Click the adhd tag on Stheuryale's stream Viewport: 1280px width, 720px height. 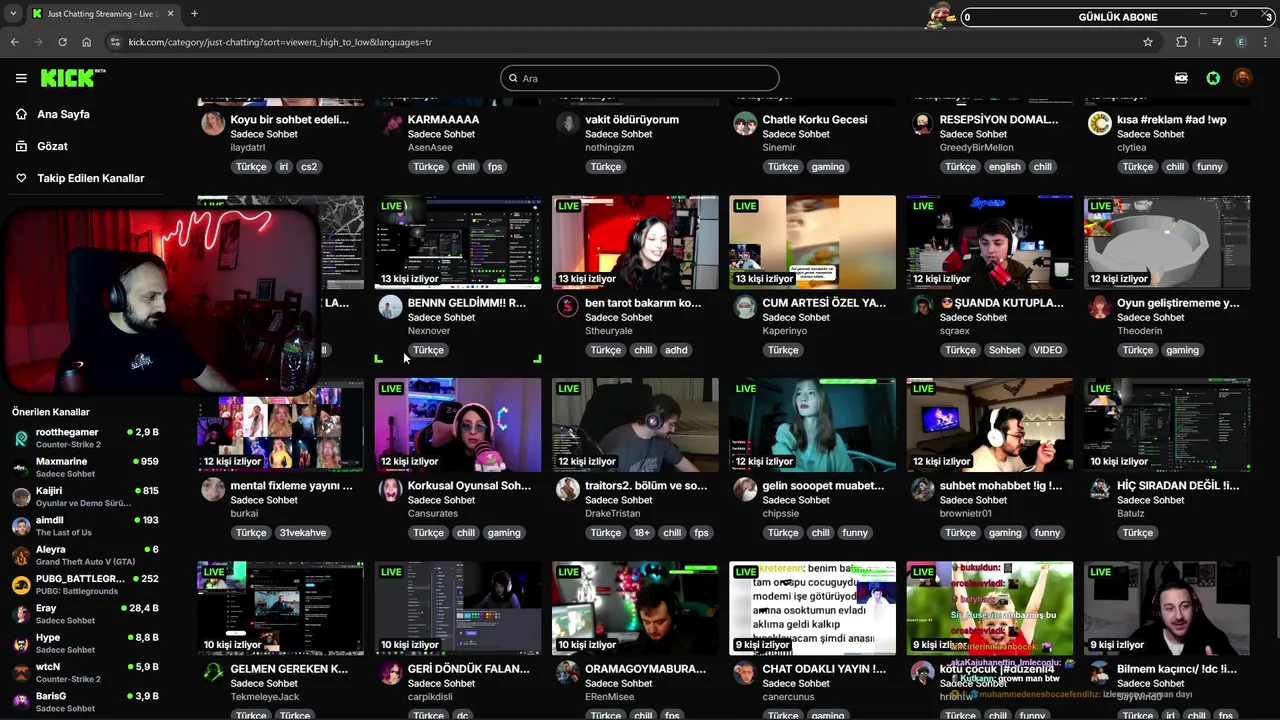pos(676,350)
